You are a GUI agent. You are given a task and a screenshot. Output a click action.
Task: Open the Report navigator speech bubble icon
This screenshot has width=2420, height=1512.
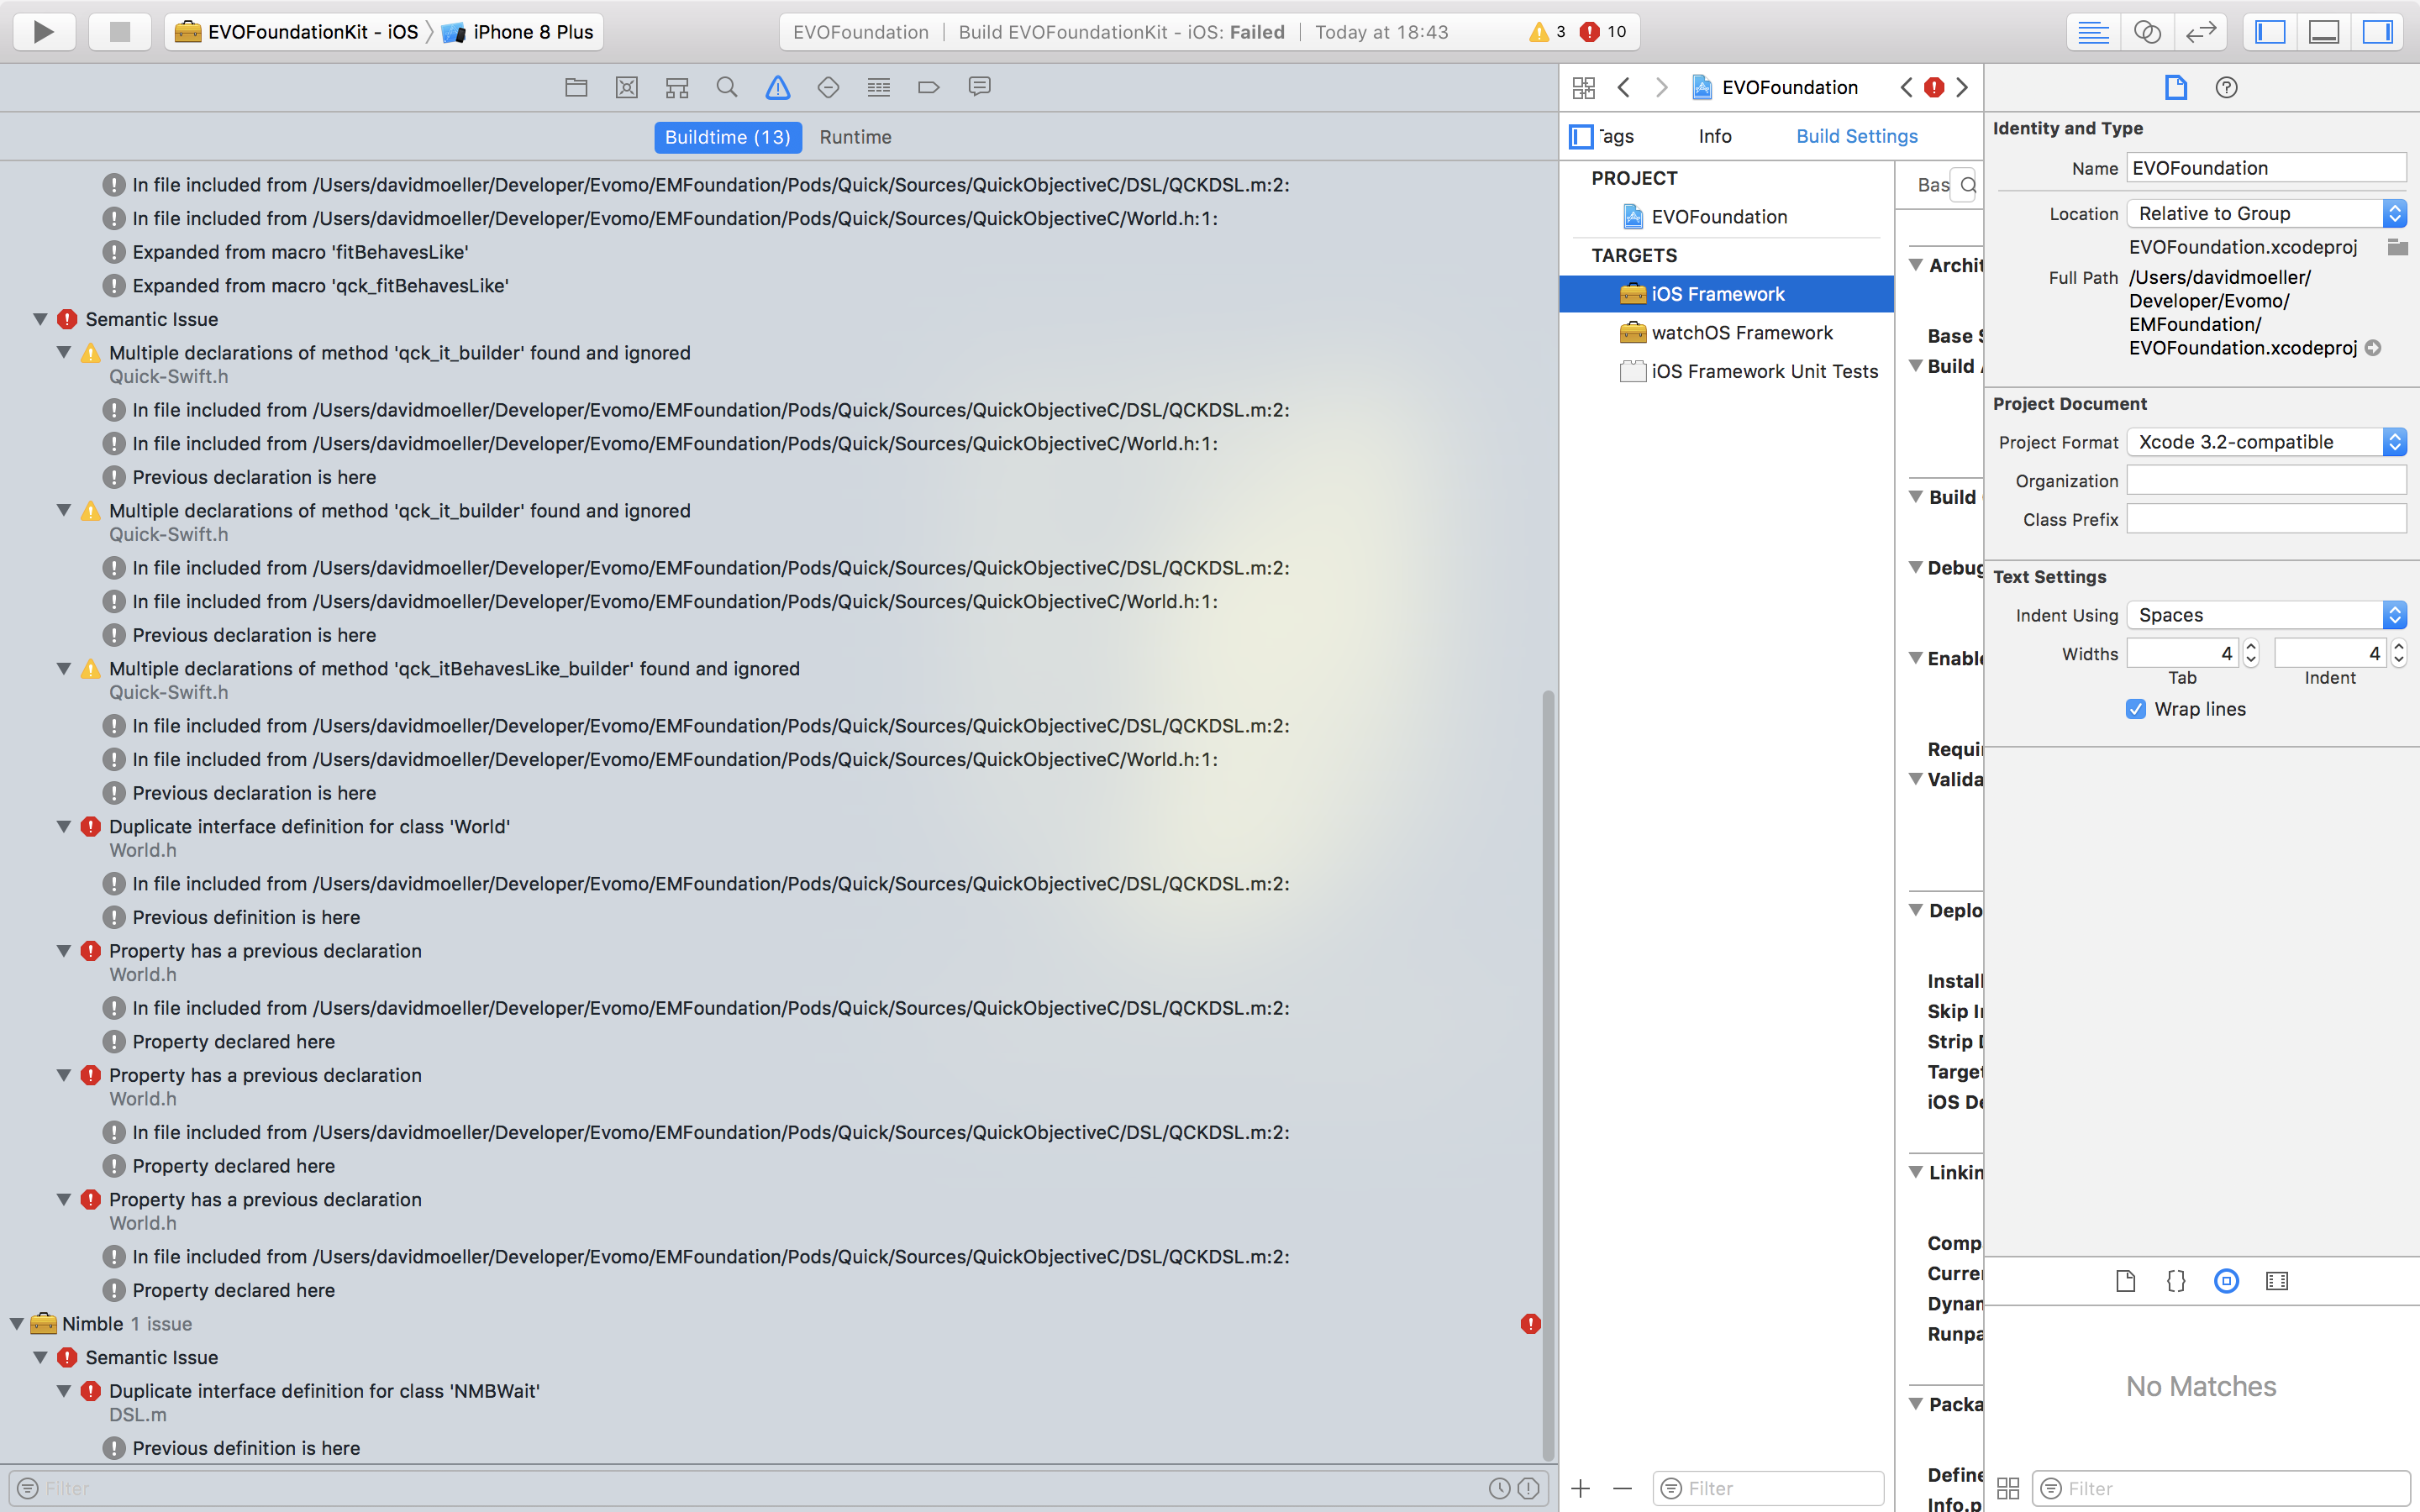(x=980, y=87)
